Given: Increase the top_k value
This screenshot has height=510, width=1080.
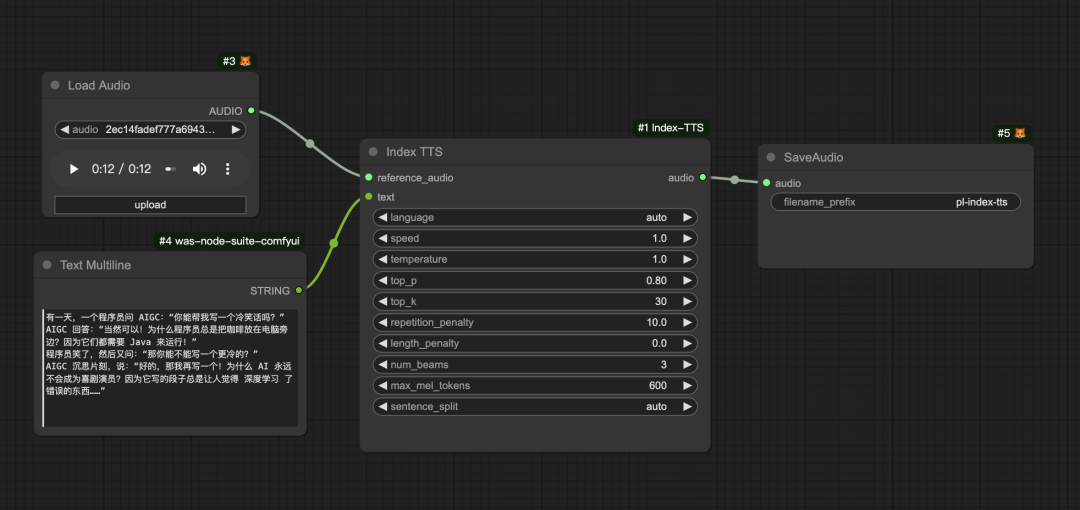Looking at the screenshot, I should [687, 302].
